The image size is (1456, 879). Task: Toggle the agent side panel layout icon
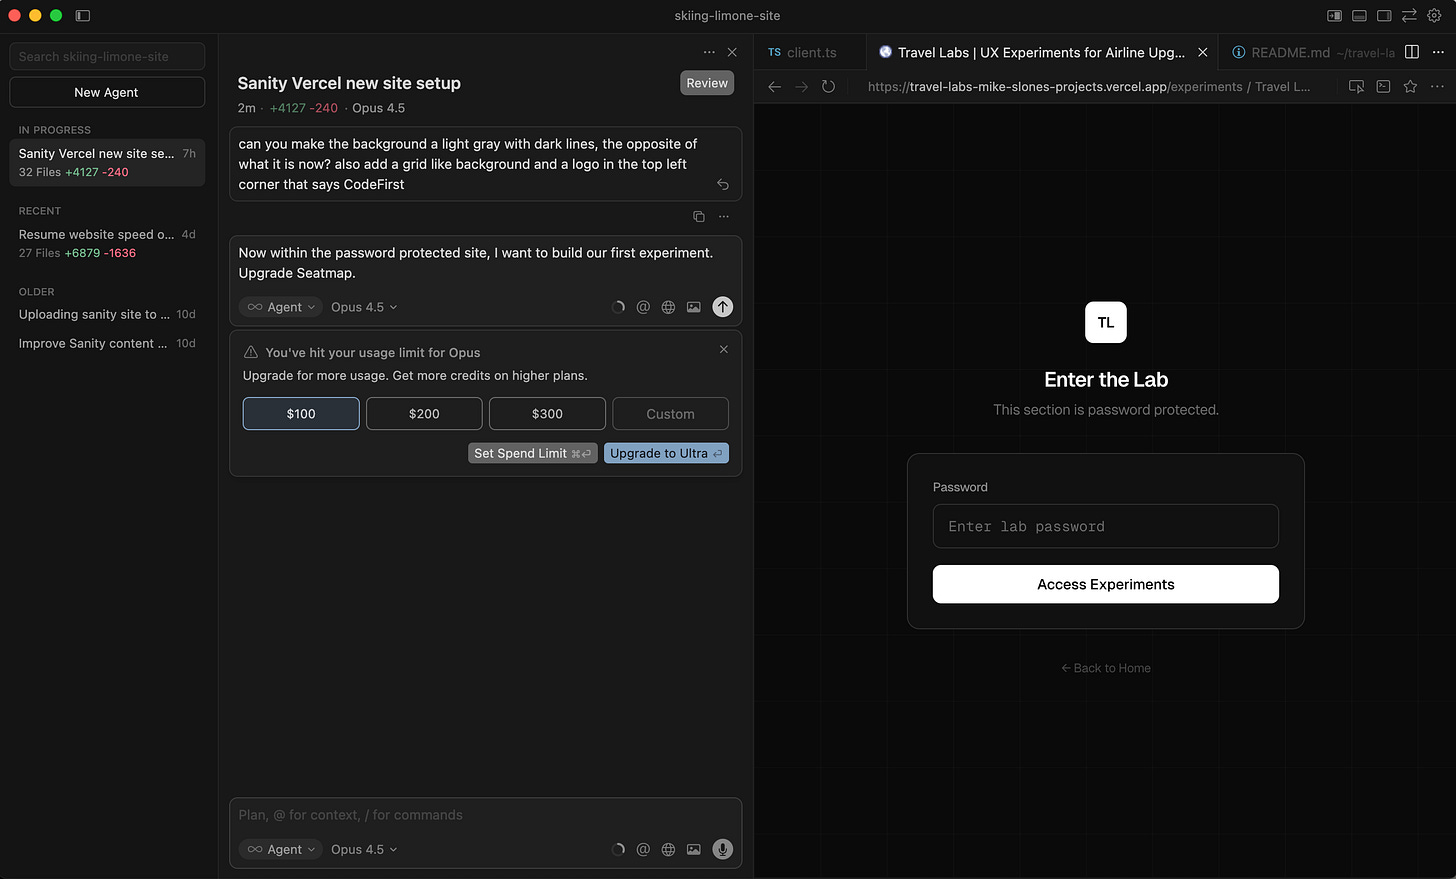[1334, 16]
